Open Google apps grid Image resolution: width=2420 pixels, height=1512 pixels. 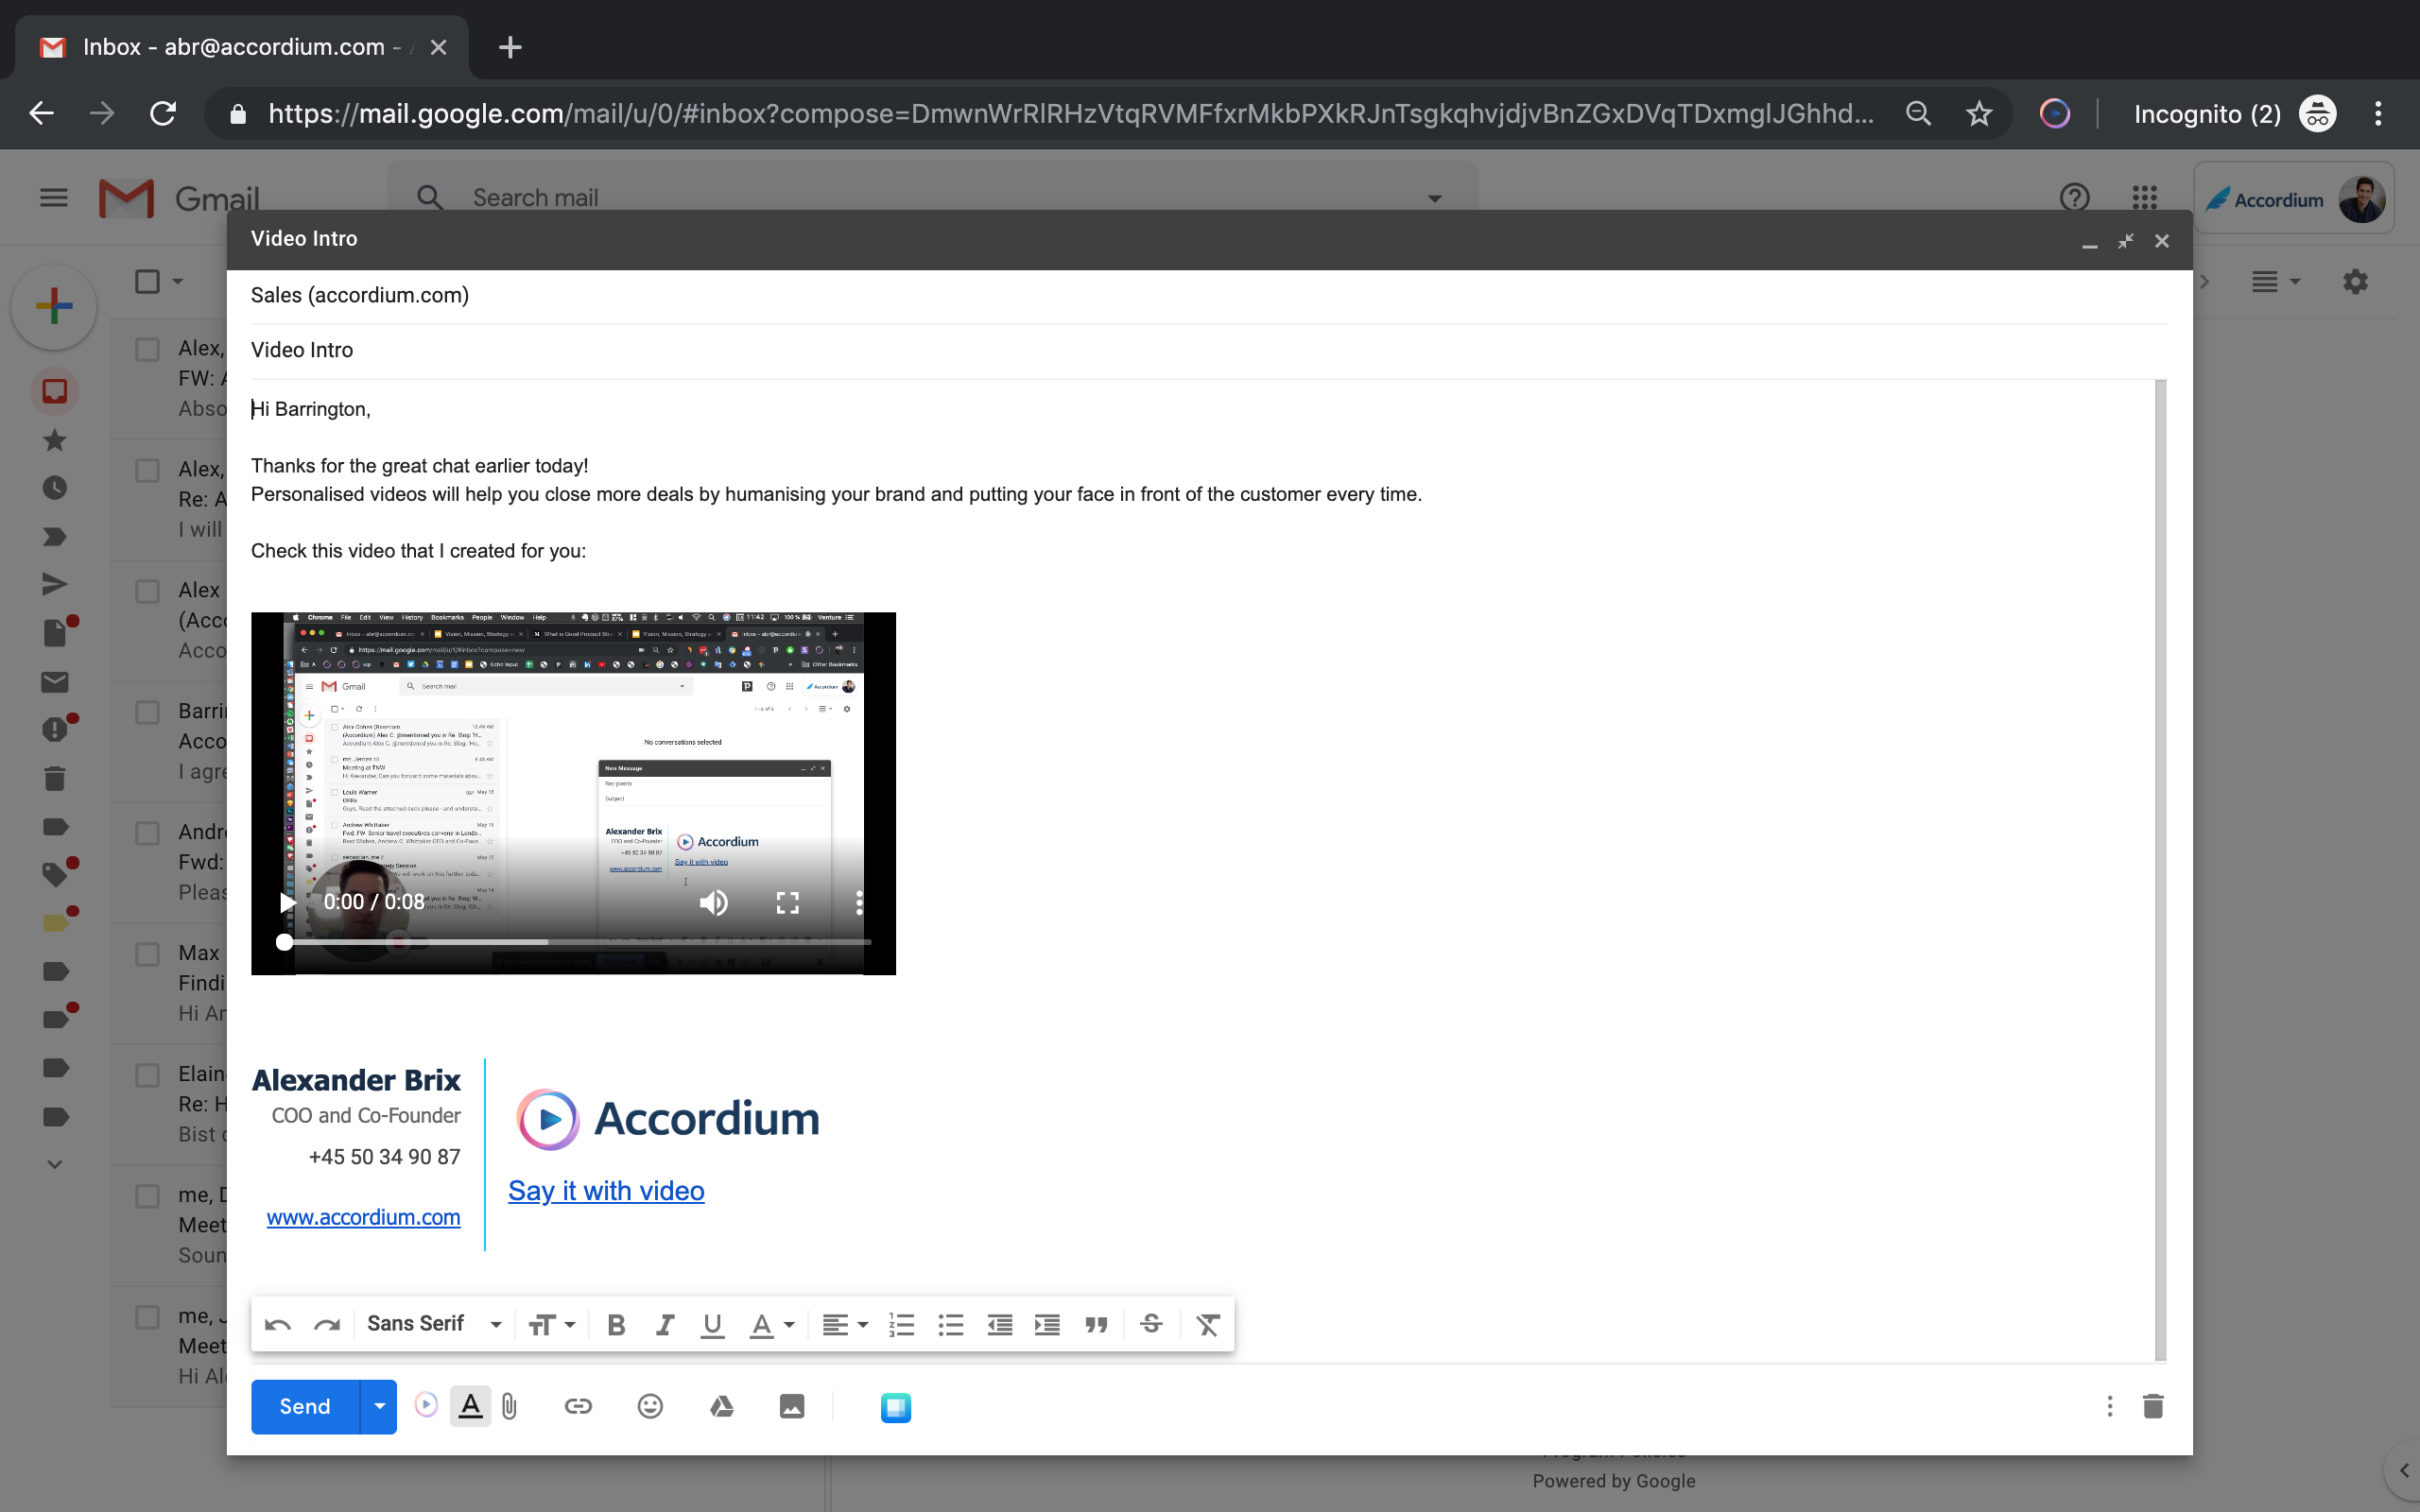click(2144, 197)
